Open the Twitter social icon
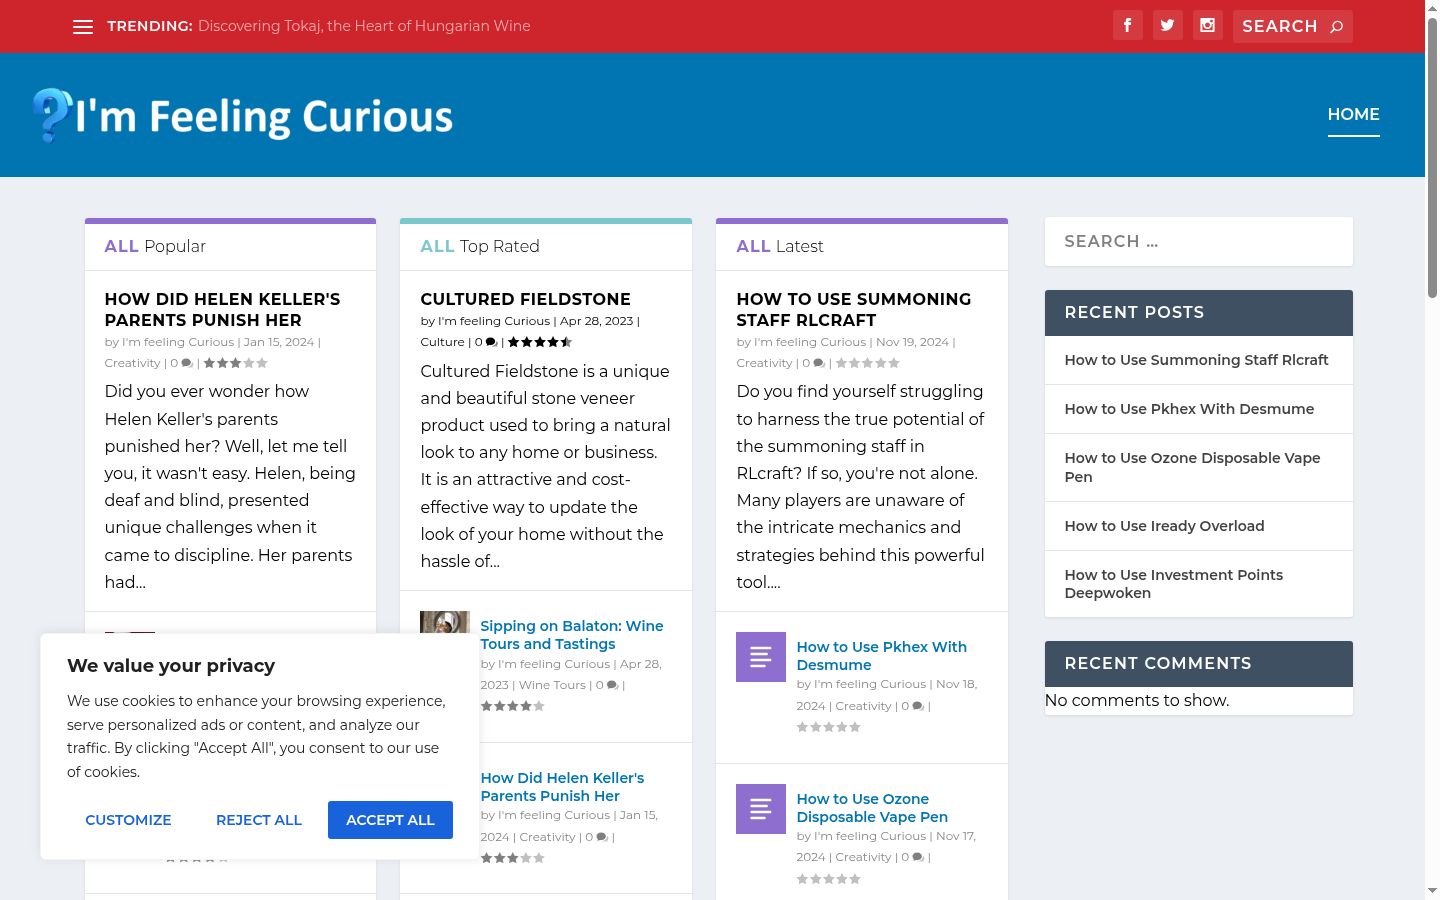This screenshot has height=900, width=1440. click(1167, 26)
